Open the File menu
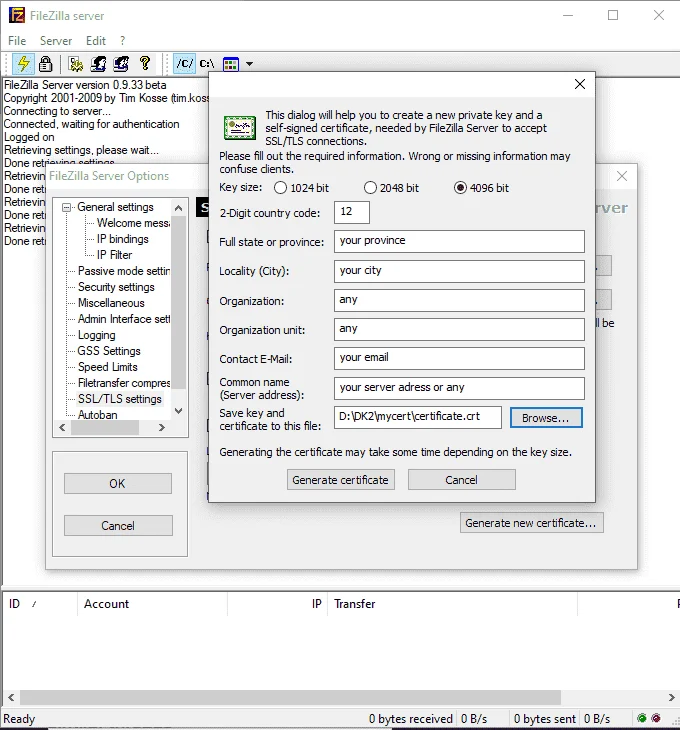The height and width of the screenshot is (730, 680). (17, 41)
